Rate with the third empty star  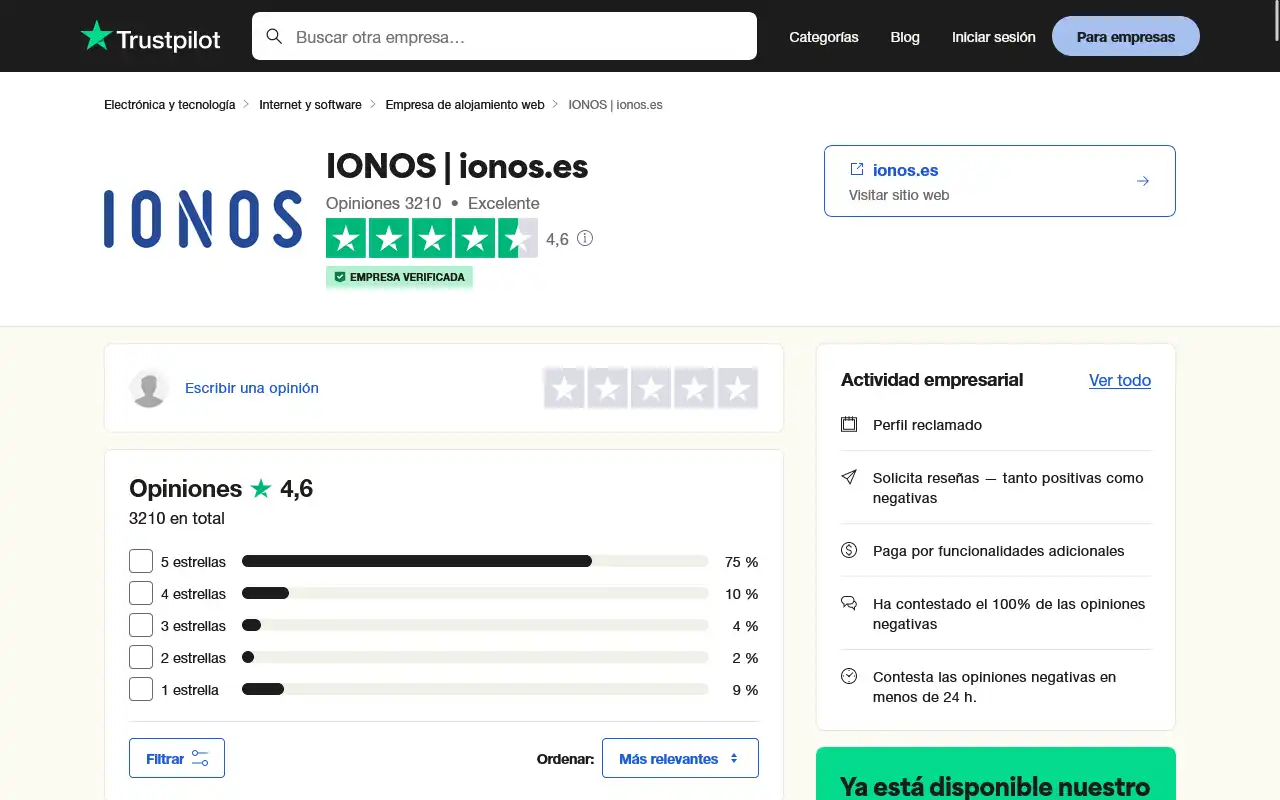click(x=651, y=388)
